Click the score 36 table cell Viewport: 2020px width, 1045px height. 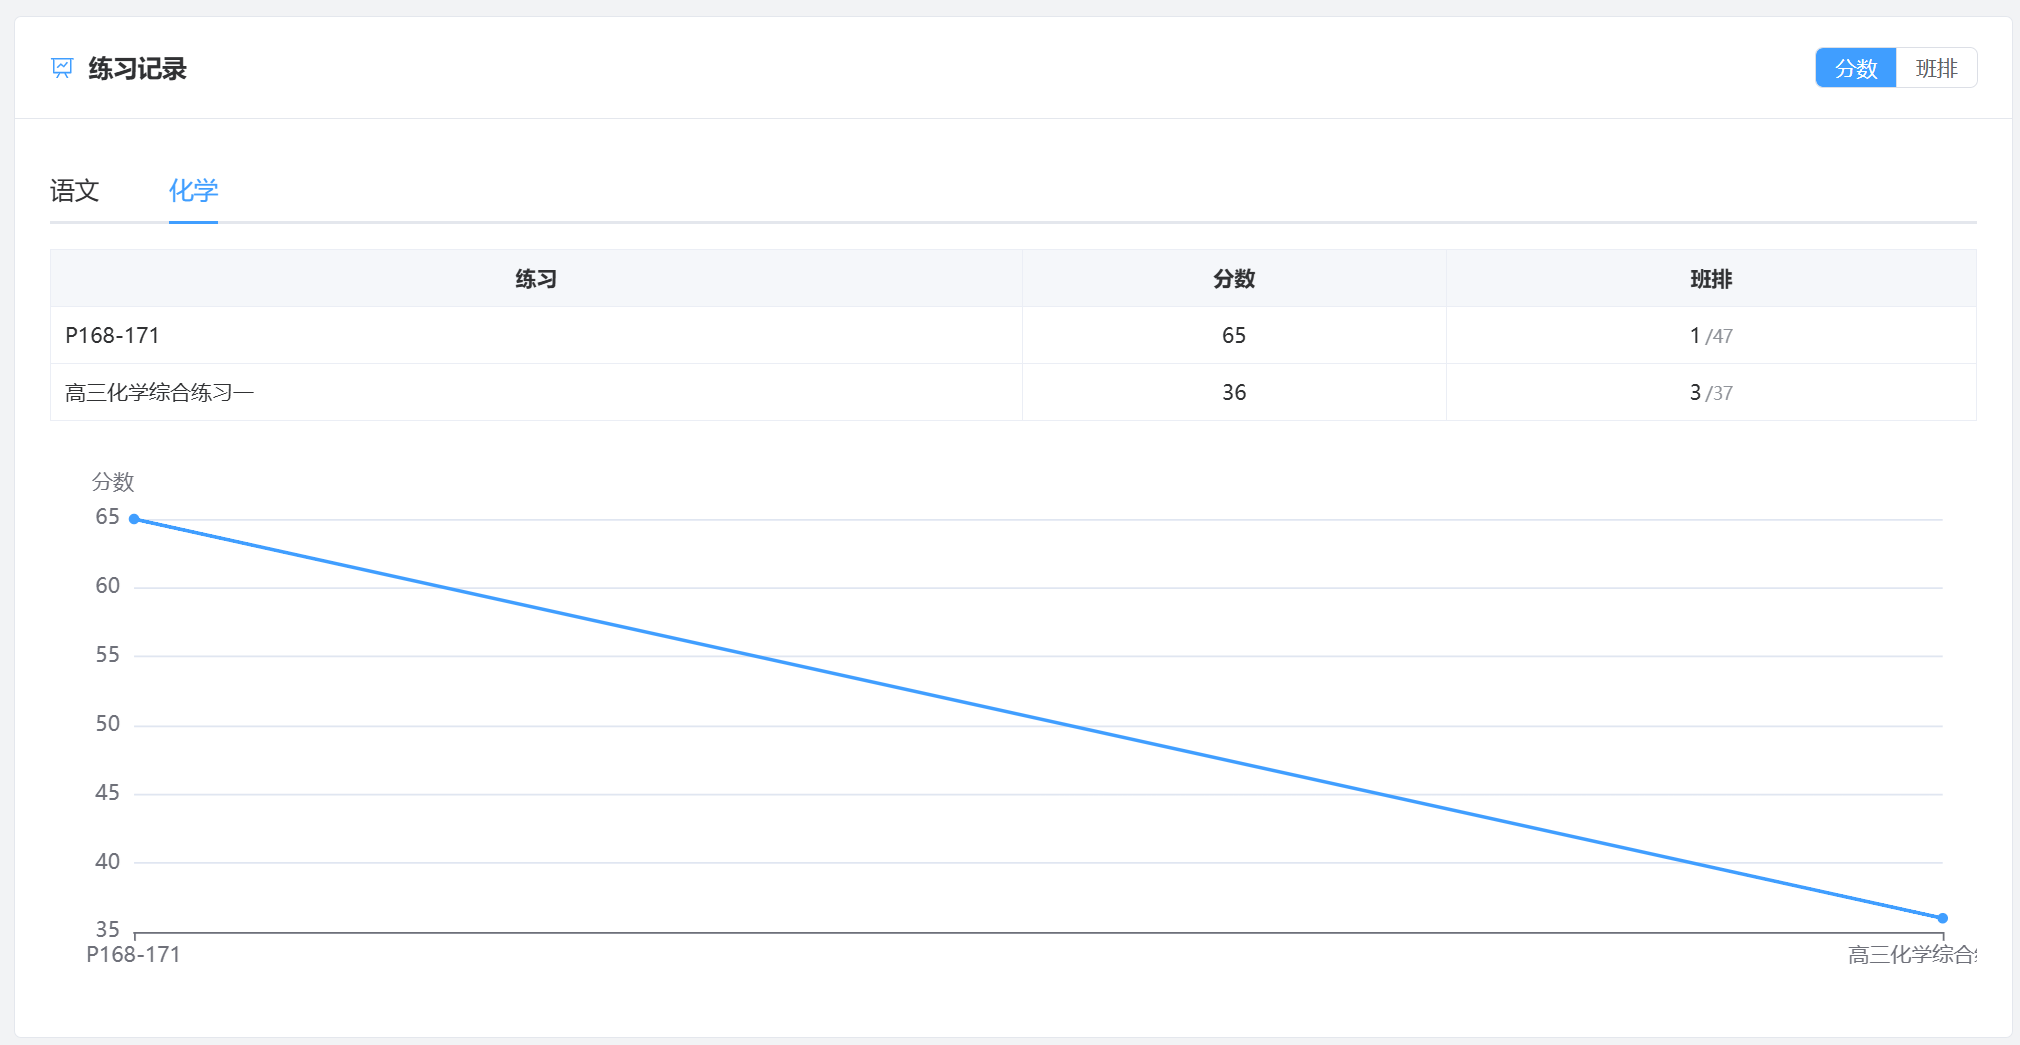coord(1234,392)
